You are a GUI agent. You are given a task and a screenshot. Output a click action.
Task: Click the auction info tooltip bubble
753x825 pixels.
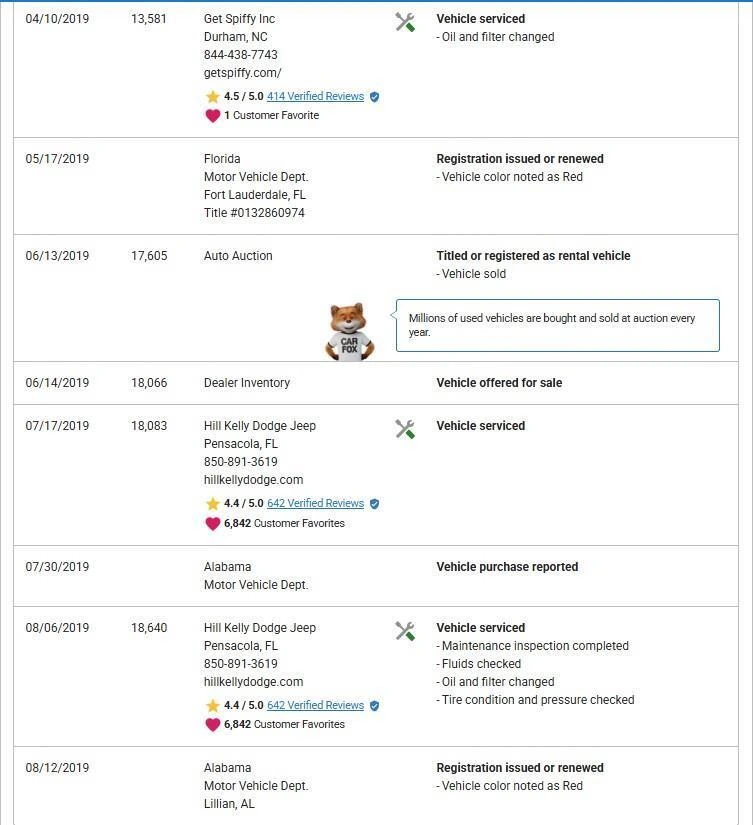[x=557, y=325]
